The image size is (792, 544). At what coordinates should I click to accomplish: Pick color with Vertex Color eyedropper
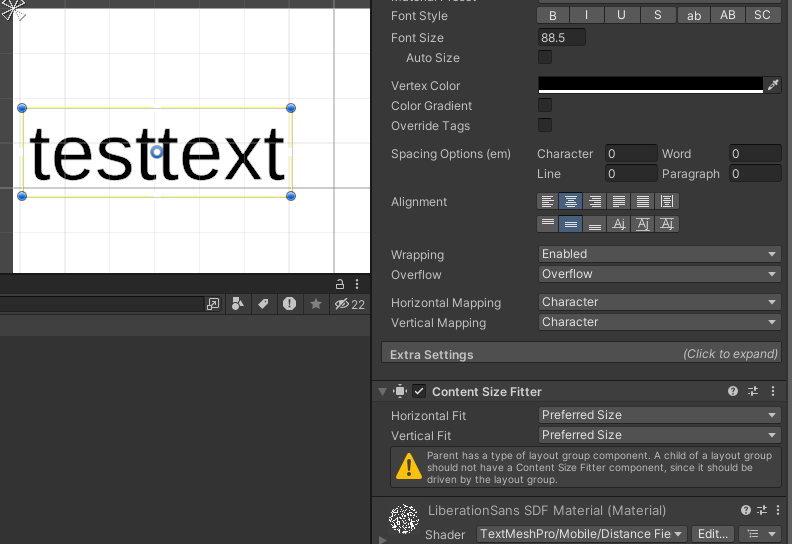(773, 85)
